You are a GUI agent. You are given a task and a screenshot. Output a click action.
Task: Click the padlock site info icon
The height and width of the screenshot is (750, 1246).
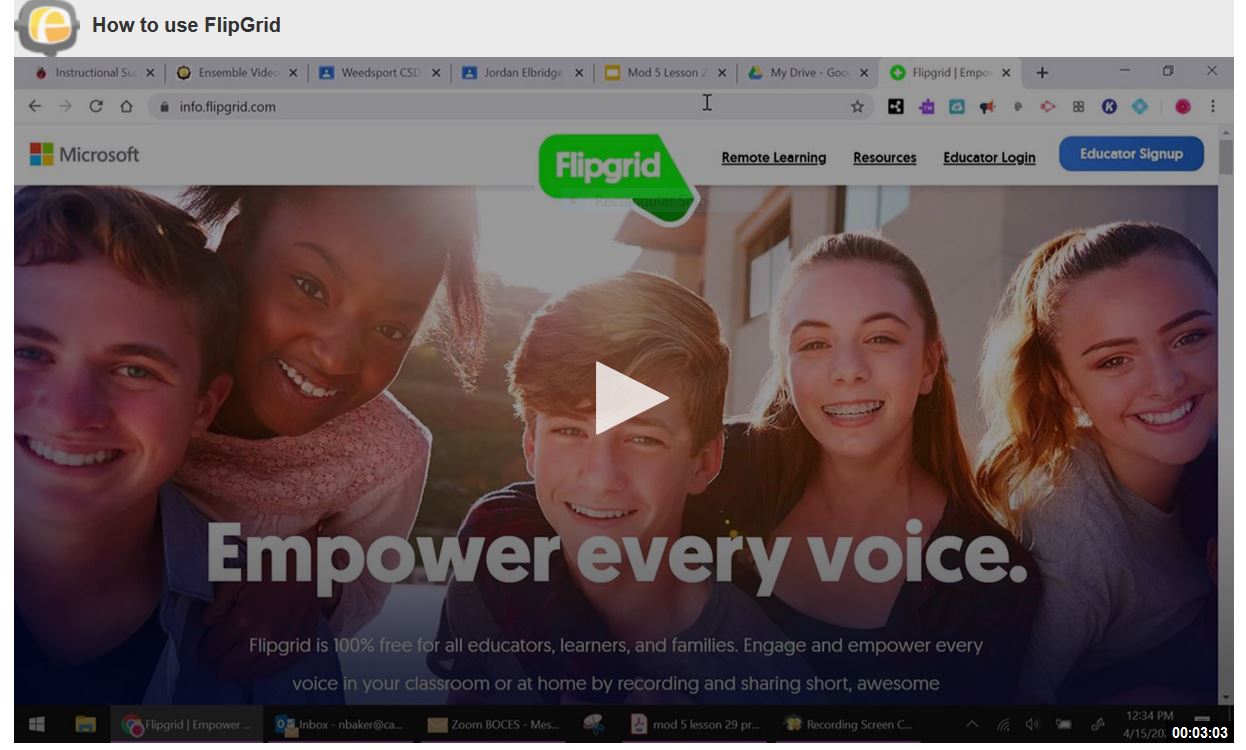pyautogui.click(x=165, y=106)
